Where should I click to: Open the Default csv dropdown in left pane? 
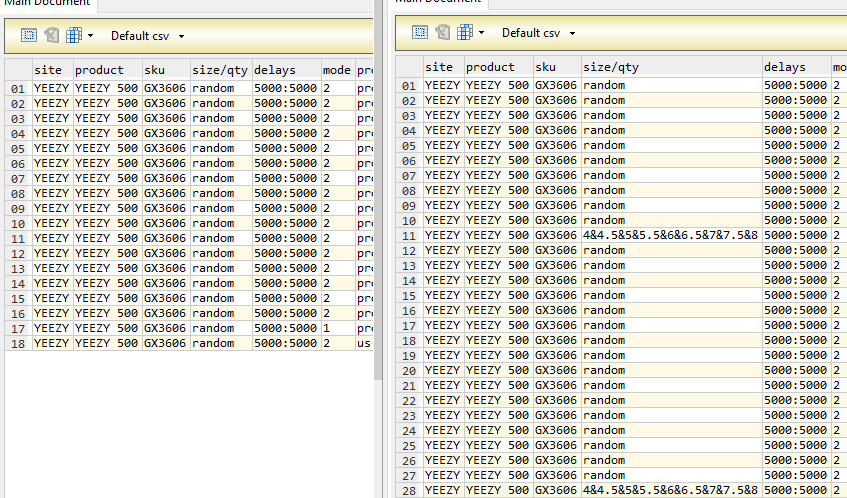[x=147, y=36]
